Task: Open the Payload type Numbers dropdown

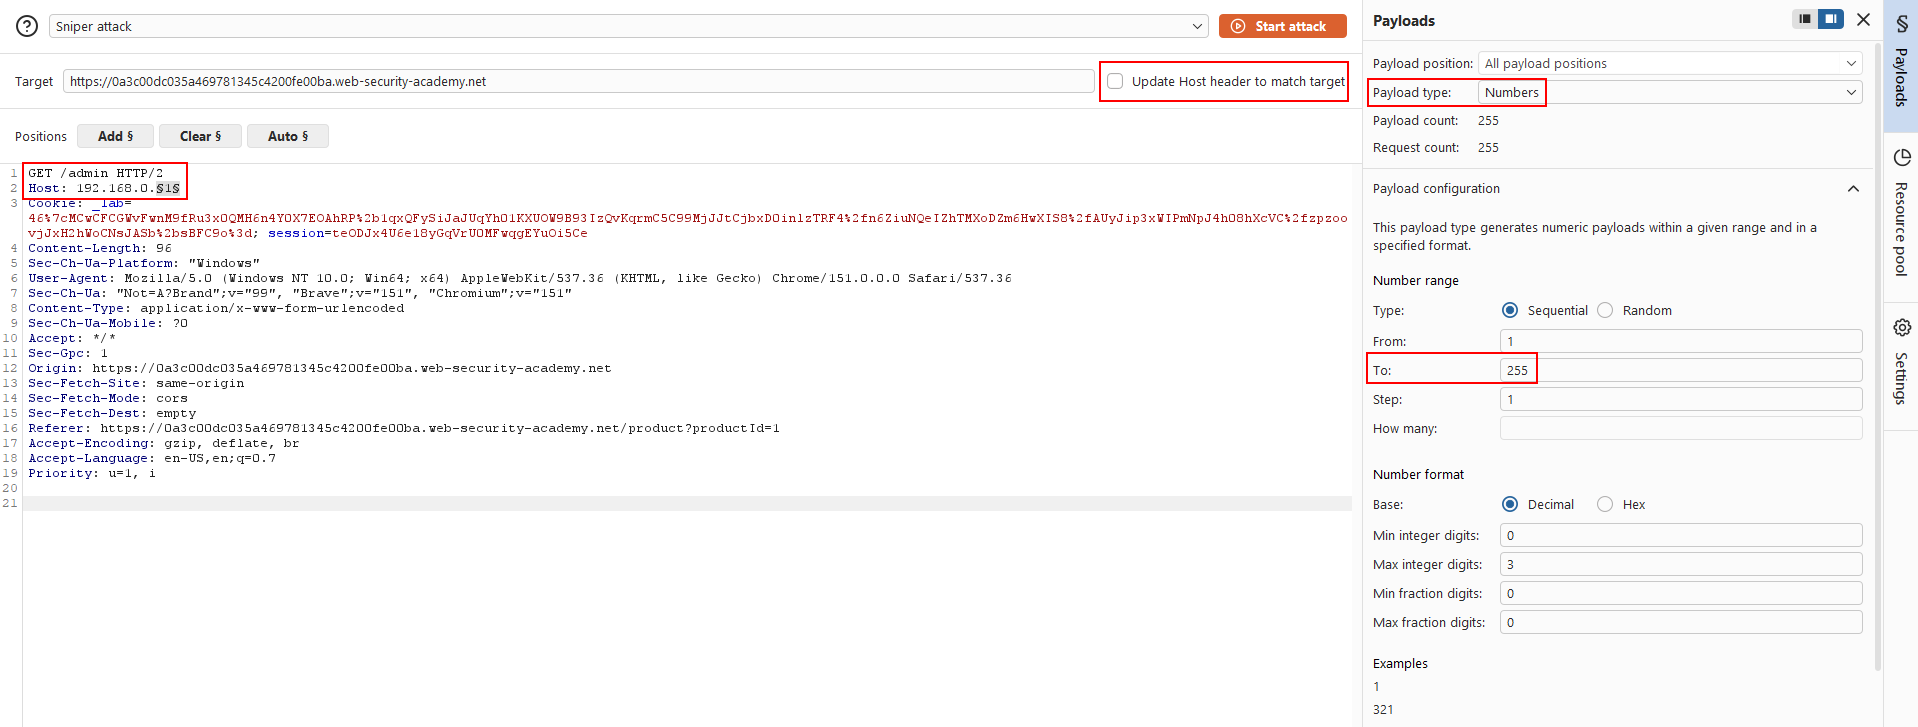Action: click(x=1670, y=92)
